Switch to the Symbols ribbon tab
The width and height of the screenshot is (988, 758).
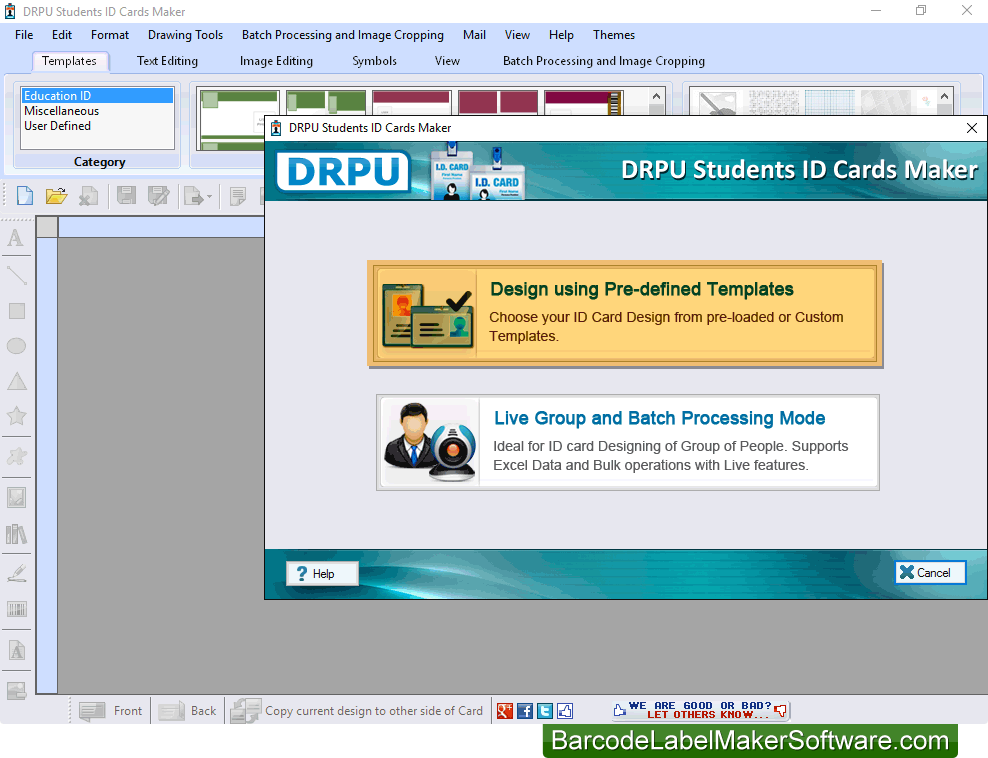tap(374, 61)
